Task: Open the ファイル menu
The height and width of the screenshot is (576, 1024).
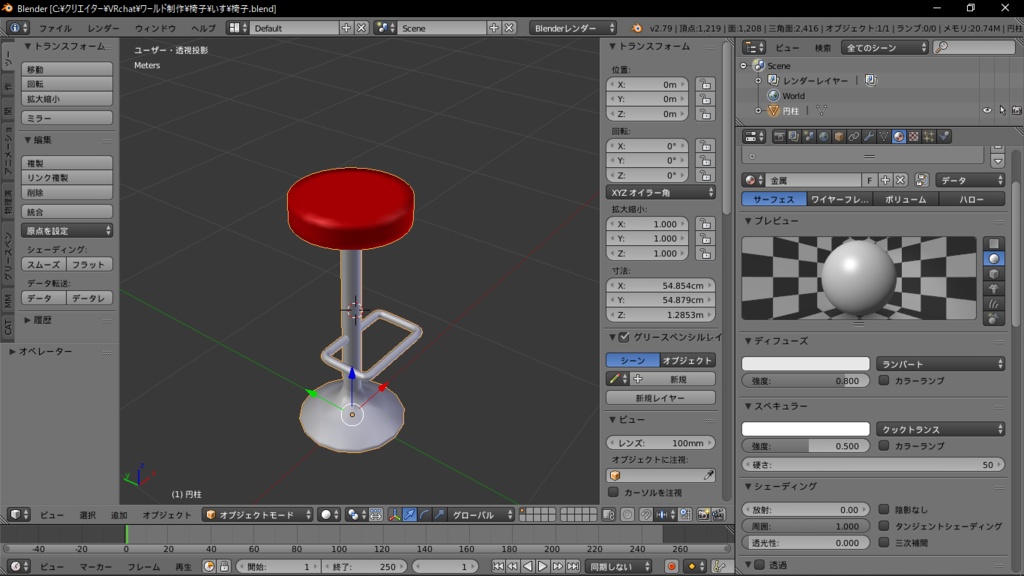Action: point(55,29)
